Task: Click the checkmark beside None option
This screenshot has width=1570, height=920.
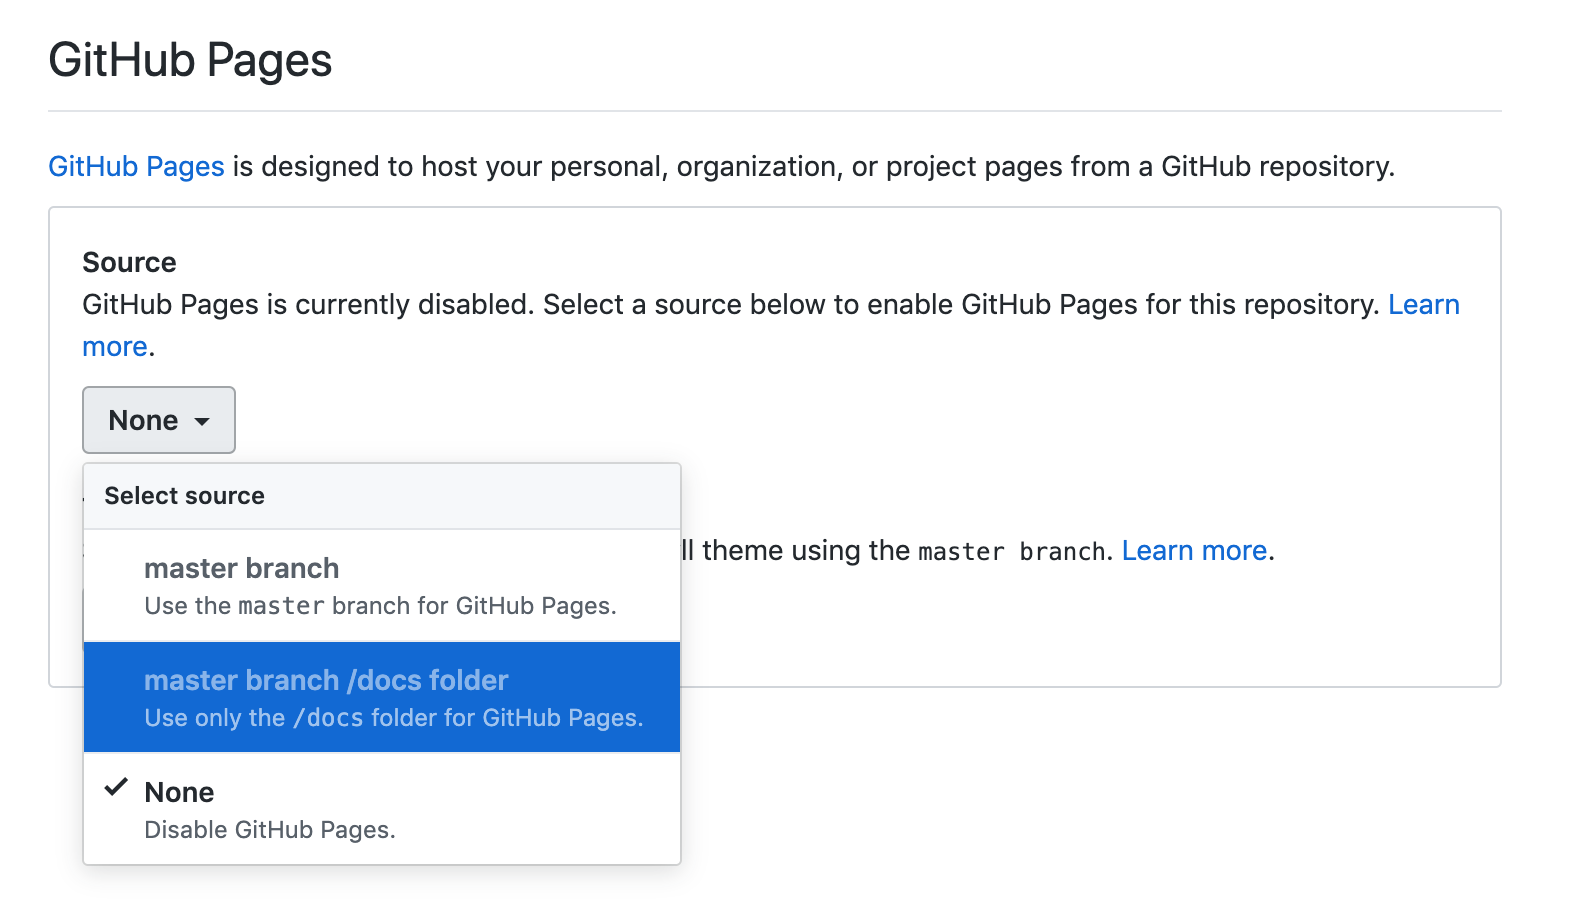Action: coord(116,787)
